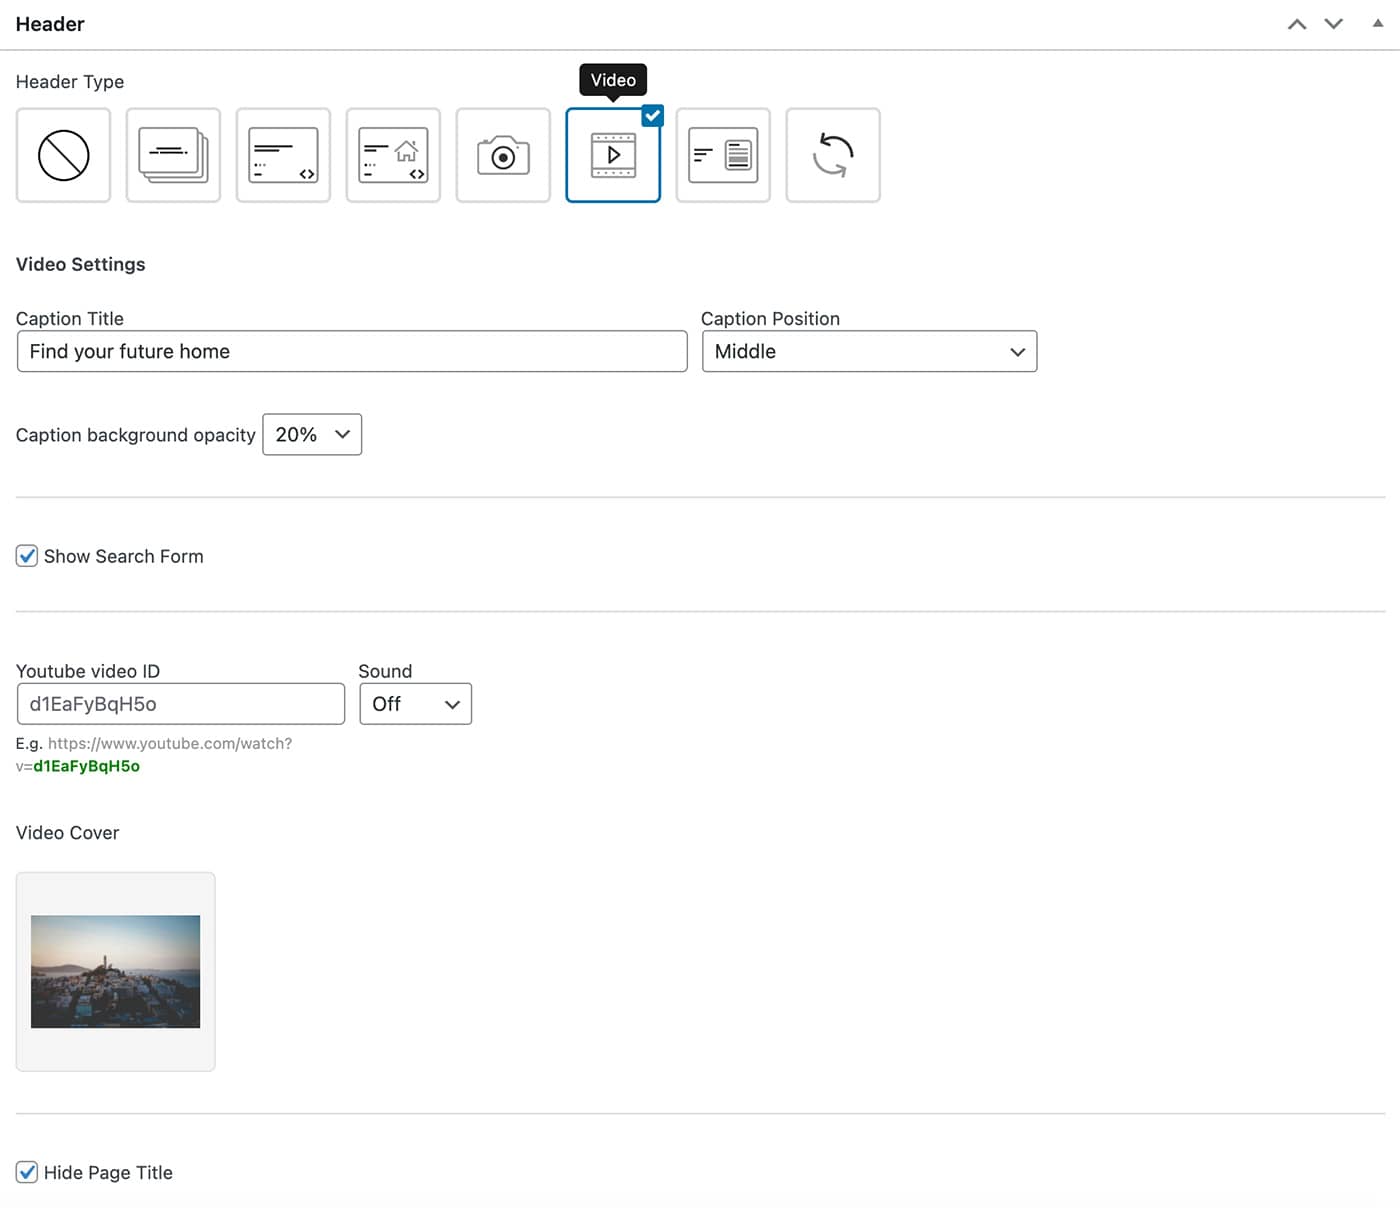
Task: Uncheck the Show Search Form checkbox
Action: (x=27, y=556)
